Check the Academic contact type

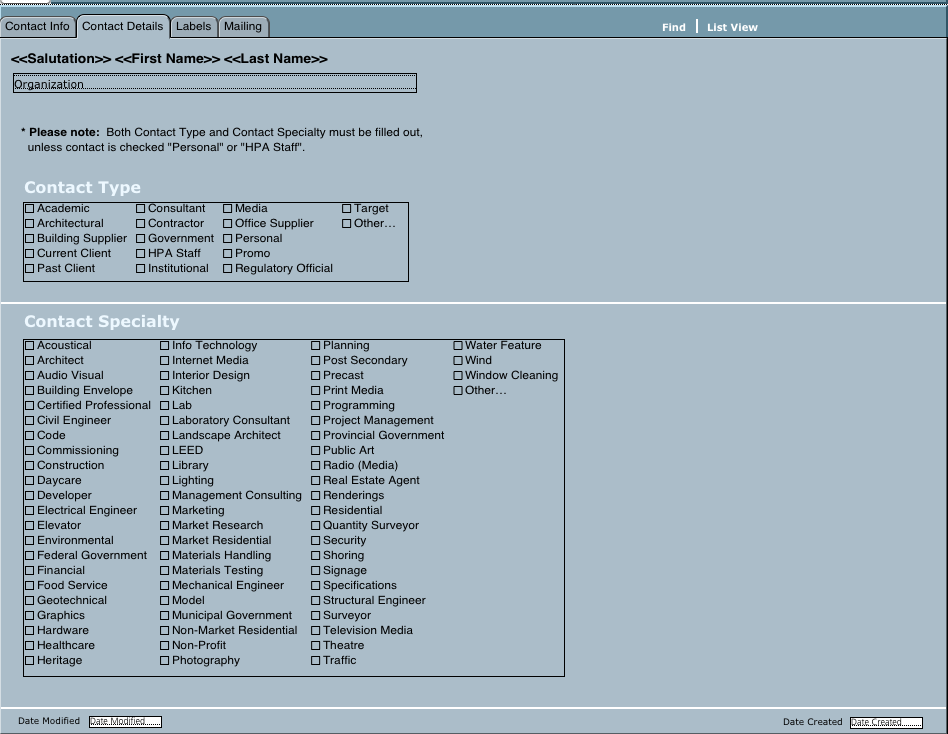tap(30, 209)
